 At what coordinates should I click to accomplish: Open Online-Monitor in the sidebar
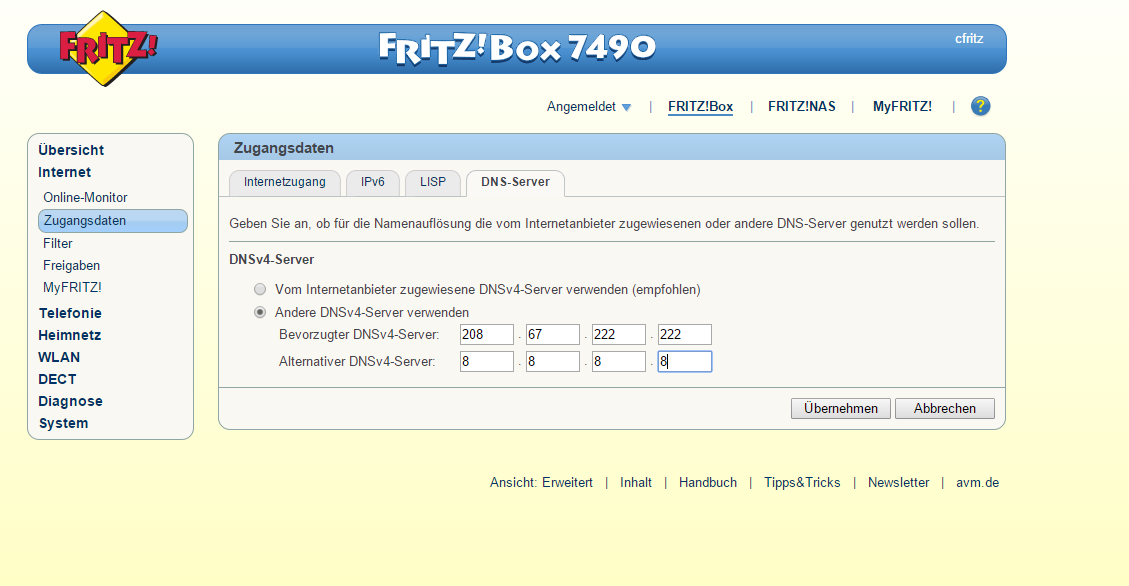pos(85,197)
